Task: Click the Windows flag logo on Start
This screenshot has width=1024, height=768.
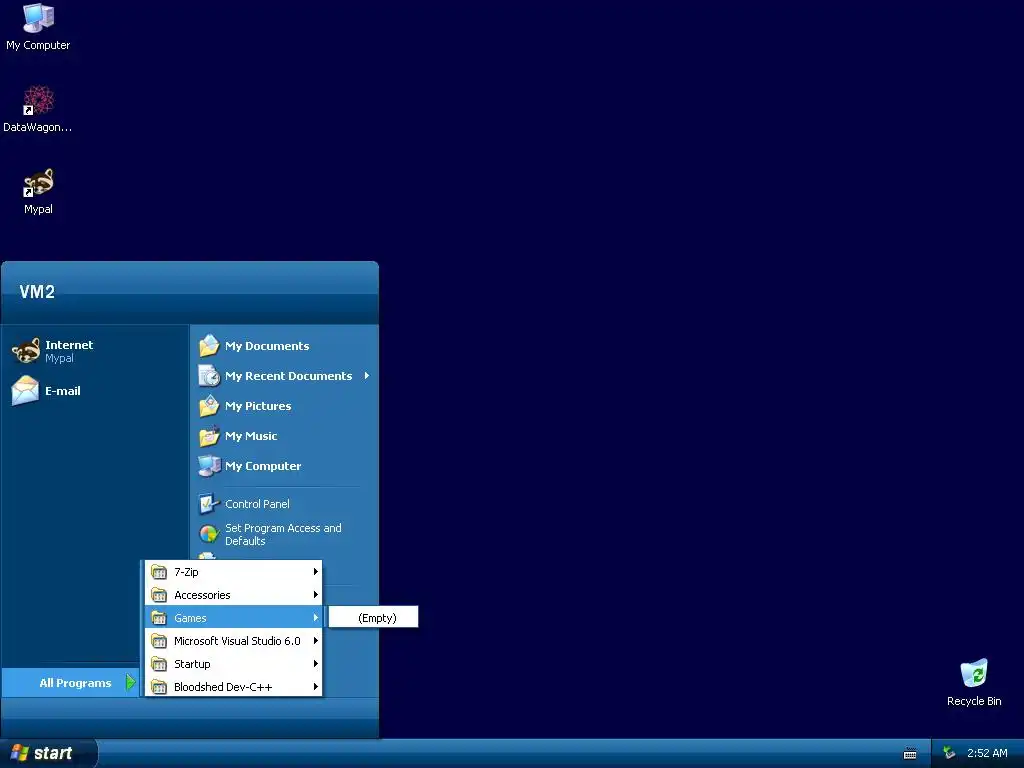Action: point(20,753)
